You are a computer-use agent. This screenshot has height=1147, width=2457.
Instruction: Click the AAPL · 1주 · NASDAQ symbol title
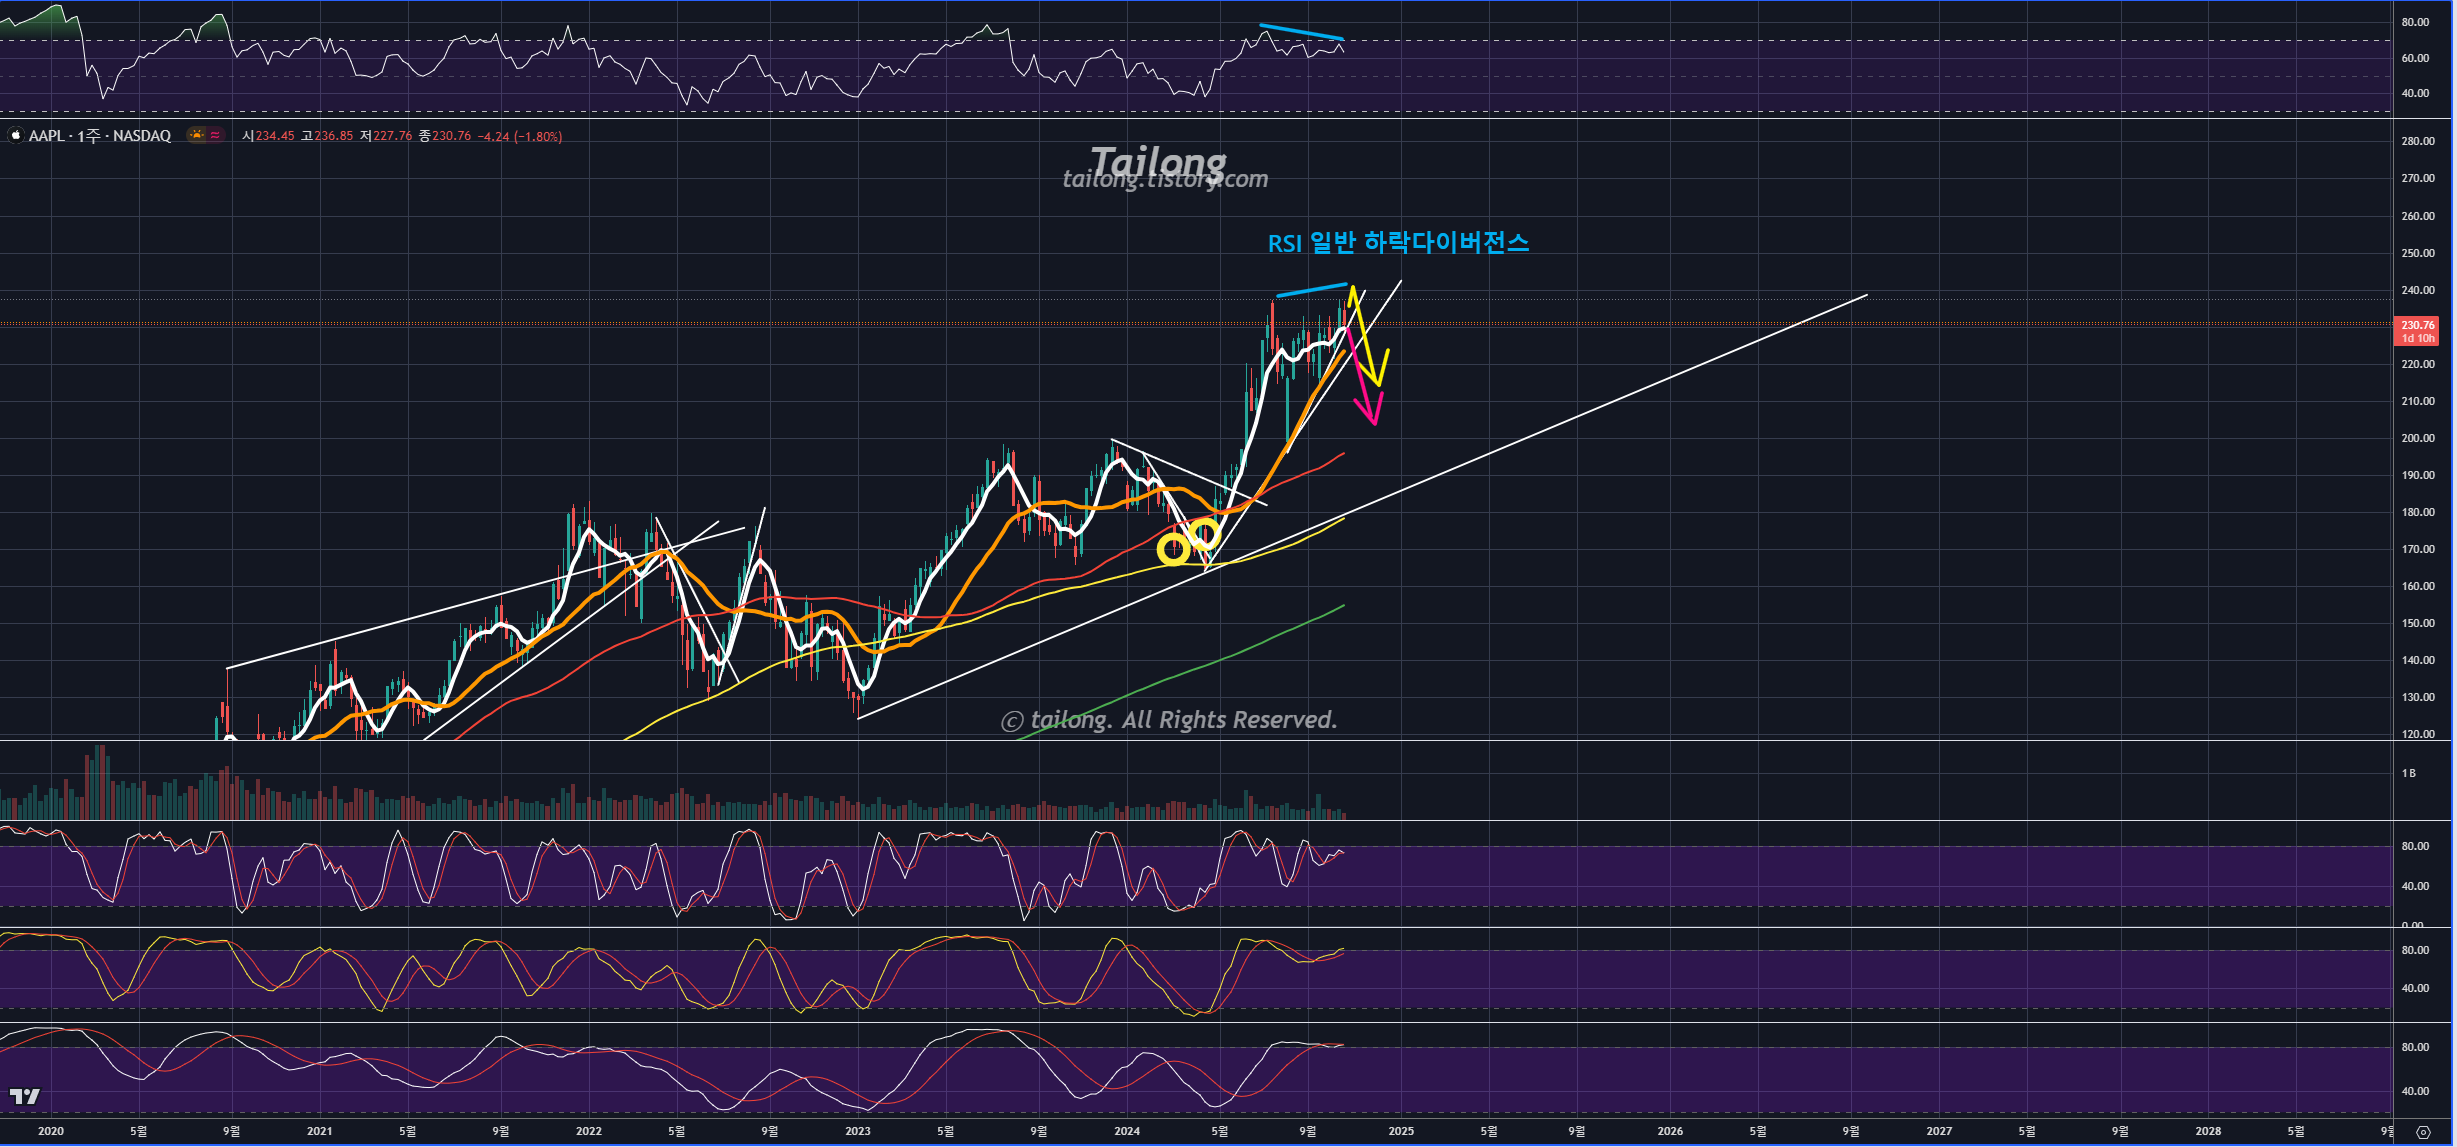pyautogui.click(x=99, y=136)
